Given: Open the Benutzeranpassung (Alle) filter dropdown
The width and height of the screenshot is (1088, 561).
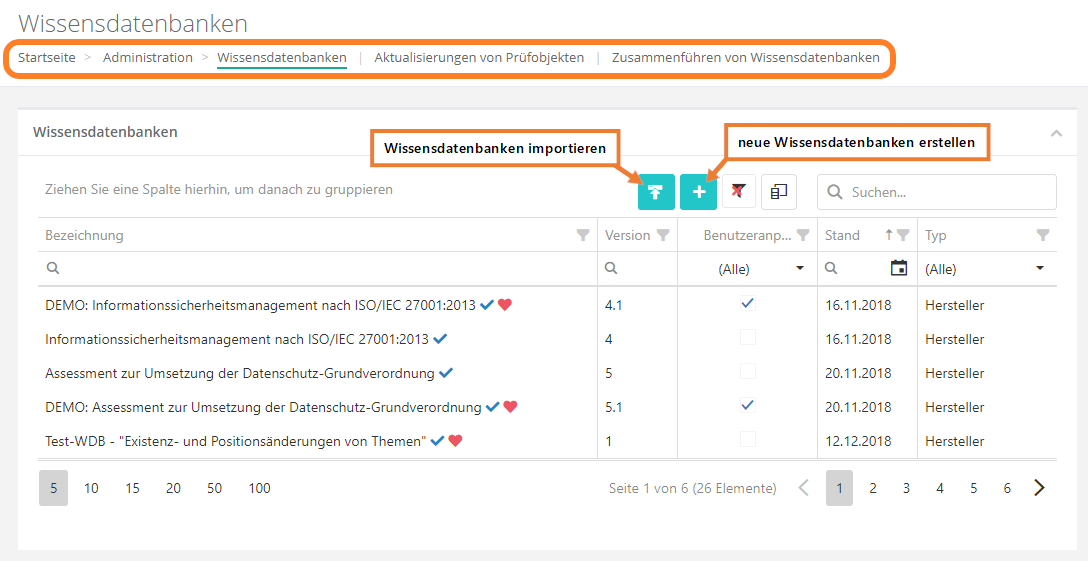Looking at the screenshot, I should (x=800, y=268).
